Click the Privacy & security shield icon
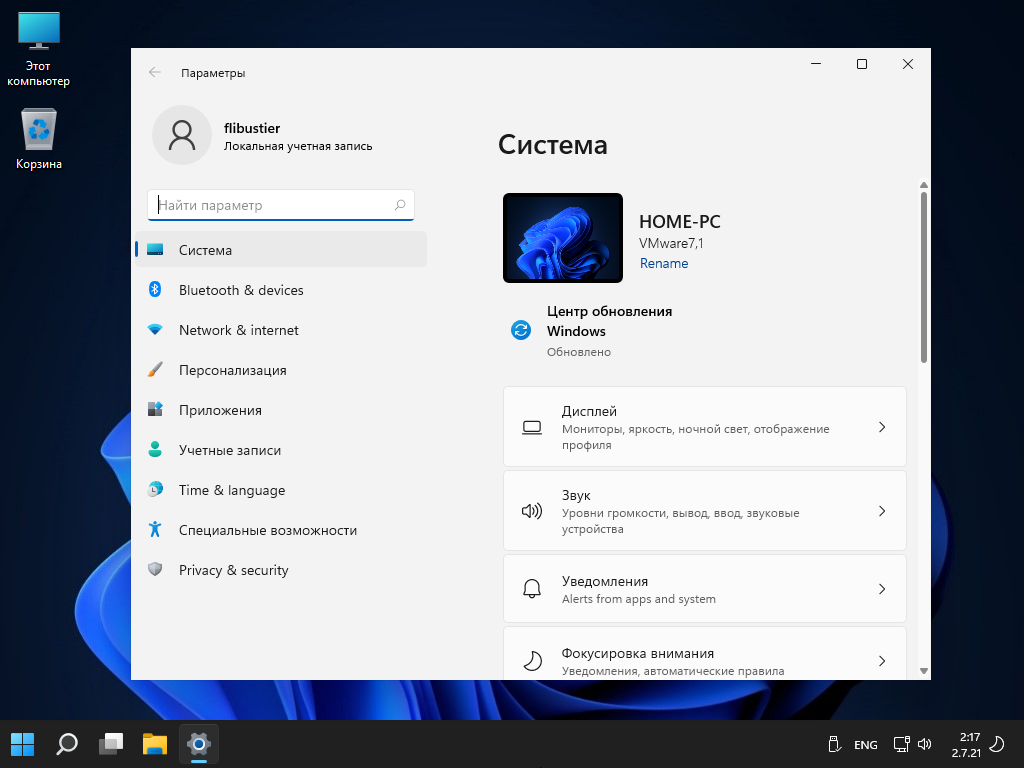 (x=155, y=570)
